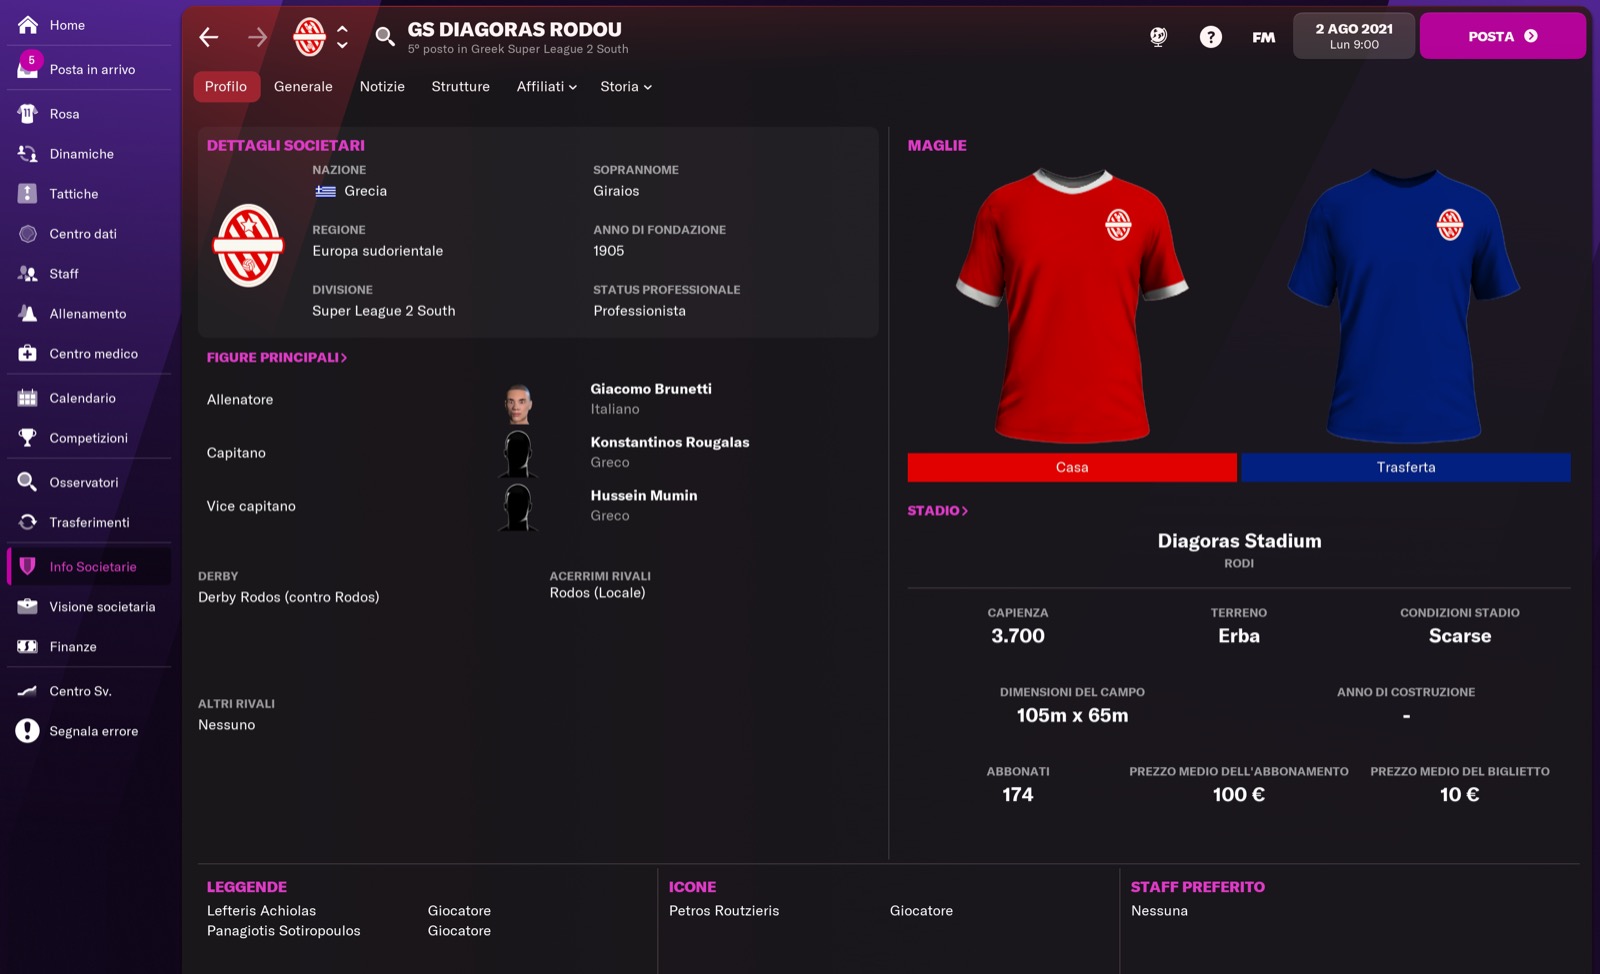This screenshot has width=1600, height=974.
Task: Open the Giacomo Brunetti profile link
Action: 651,389
